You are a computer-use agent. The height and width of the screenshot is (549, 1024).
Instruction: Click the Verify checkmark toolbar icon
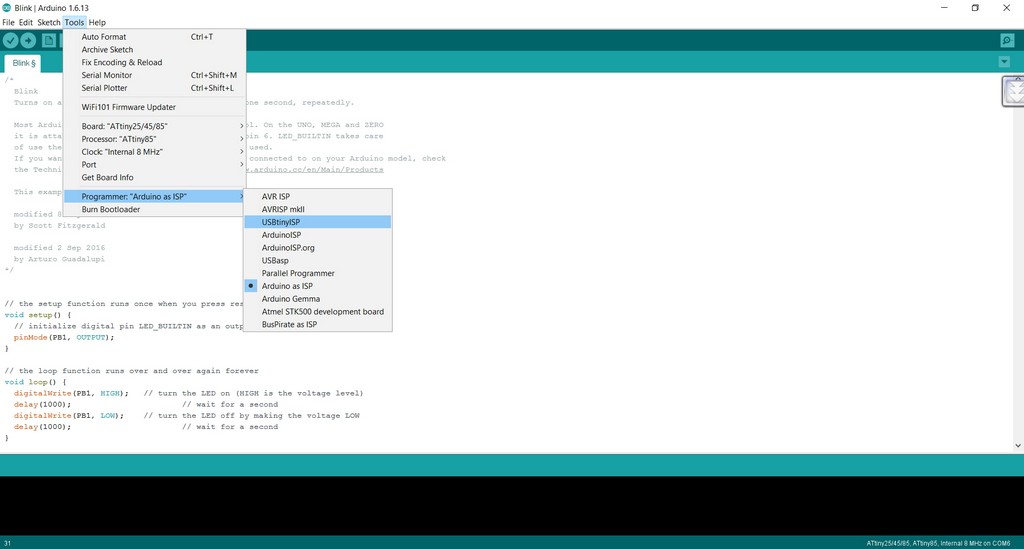(x=10, y=40)
